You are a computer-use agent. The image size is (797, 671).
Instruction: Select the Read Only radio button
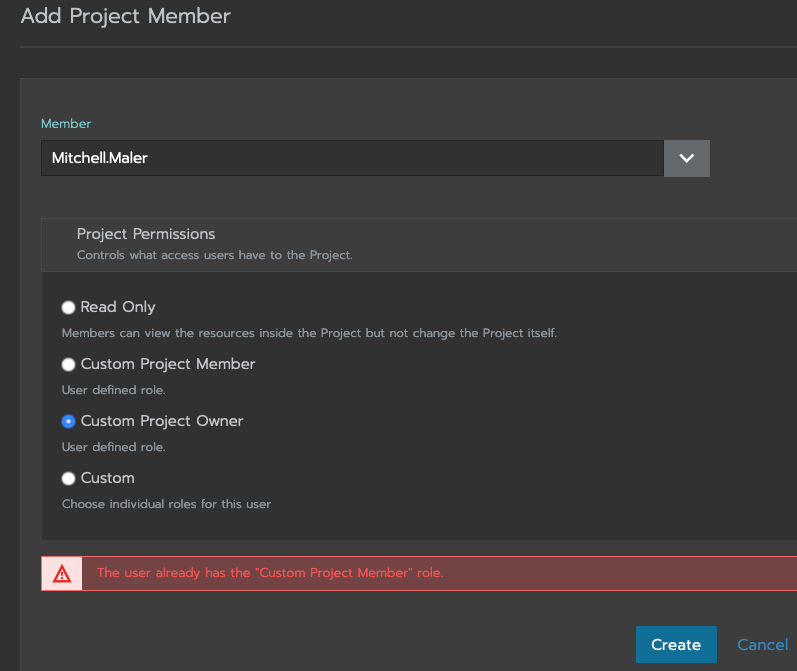[x=68, y=308]
